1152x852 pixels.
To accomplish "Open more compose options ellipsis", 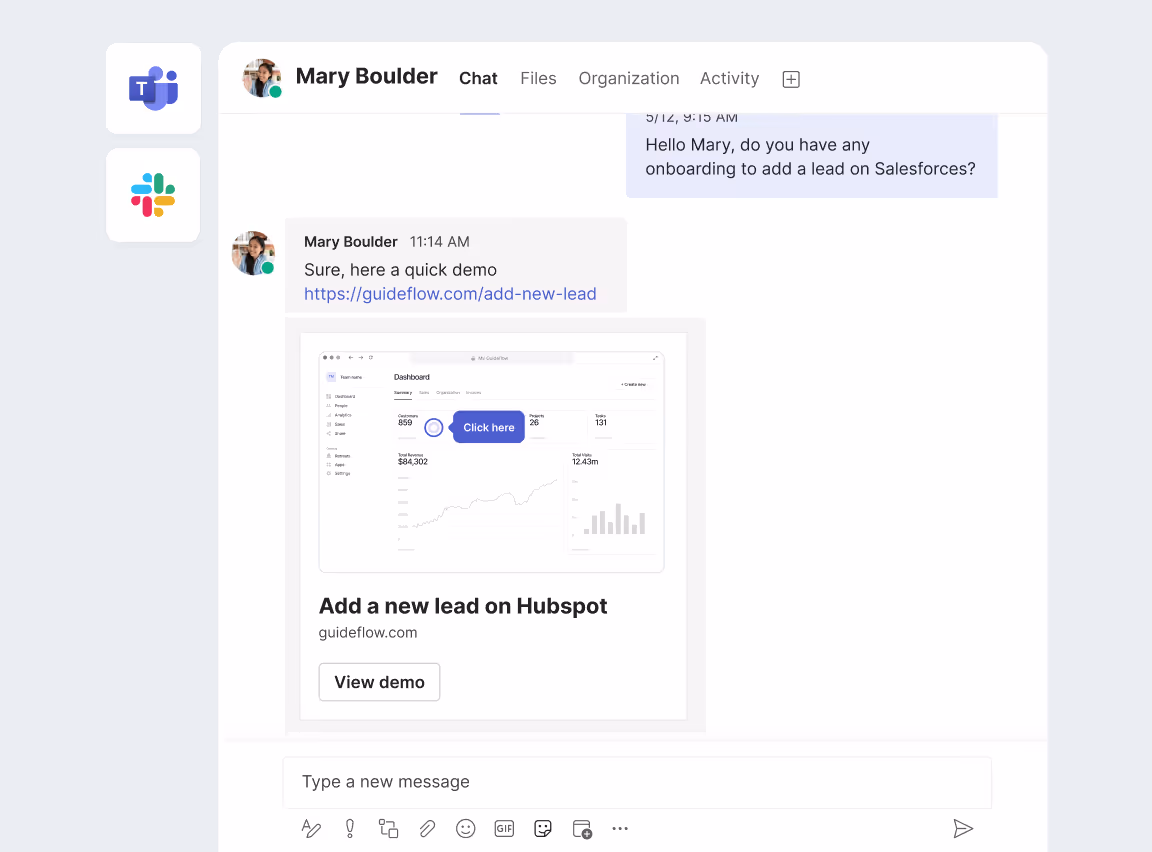I will 620,828.
